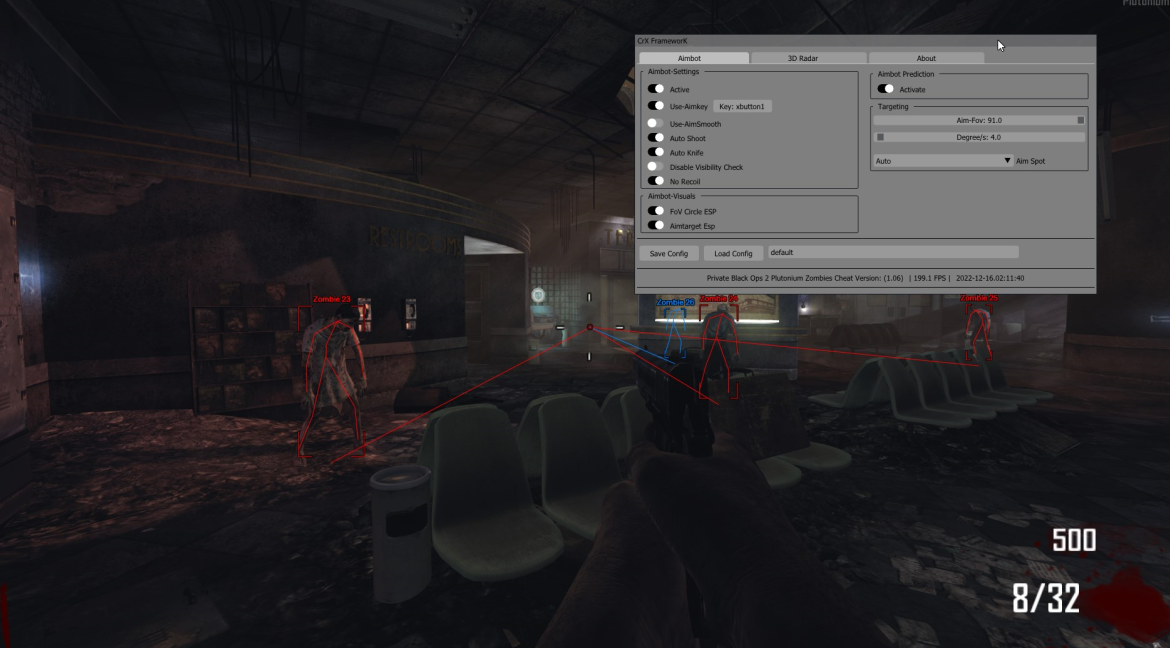Click the 8/32 ammo counter
Screen dimensions: 1170x648
pyautogui.click(x=1046, y=598)
